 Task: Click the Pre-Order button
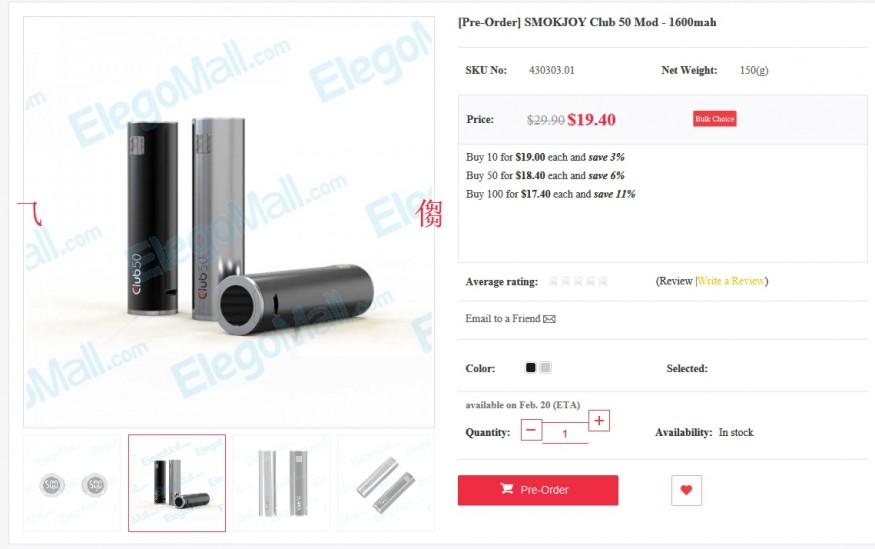click(538, 490)
